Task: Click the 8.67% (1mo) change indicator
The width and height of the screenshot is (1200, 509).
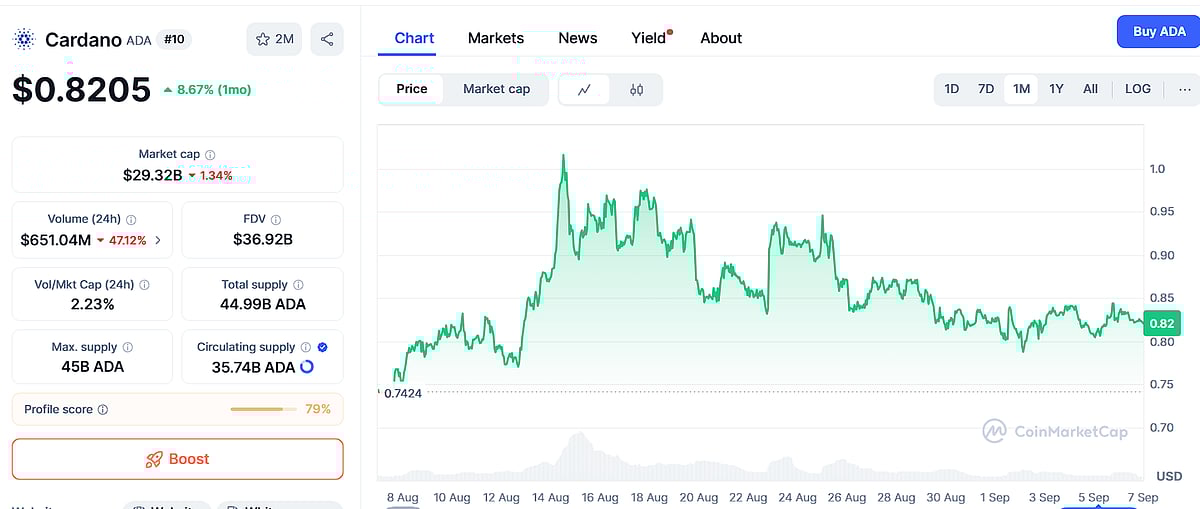Action: (x=207, y=90)
